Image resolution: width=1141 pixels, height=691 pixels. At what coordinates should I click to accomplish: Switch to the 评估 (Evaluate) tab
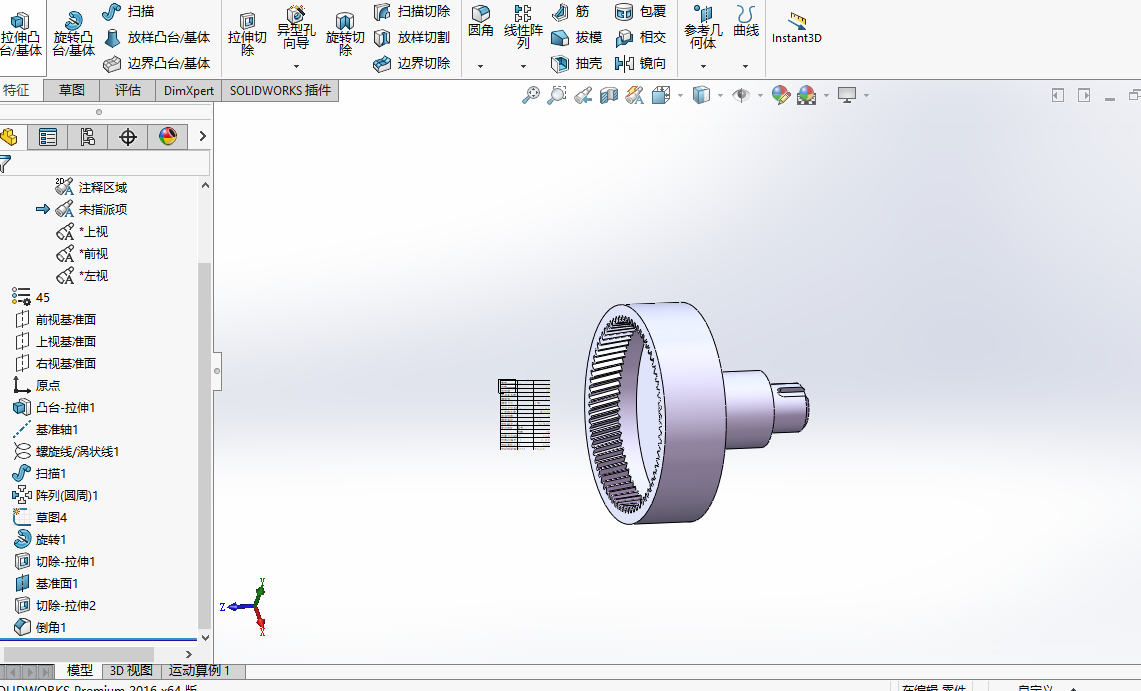click(x=127, y=90)
